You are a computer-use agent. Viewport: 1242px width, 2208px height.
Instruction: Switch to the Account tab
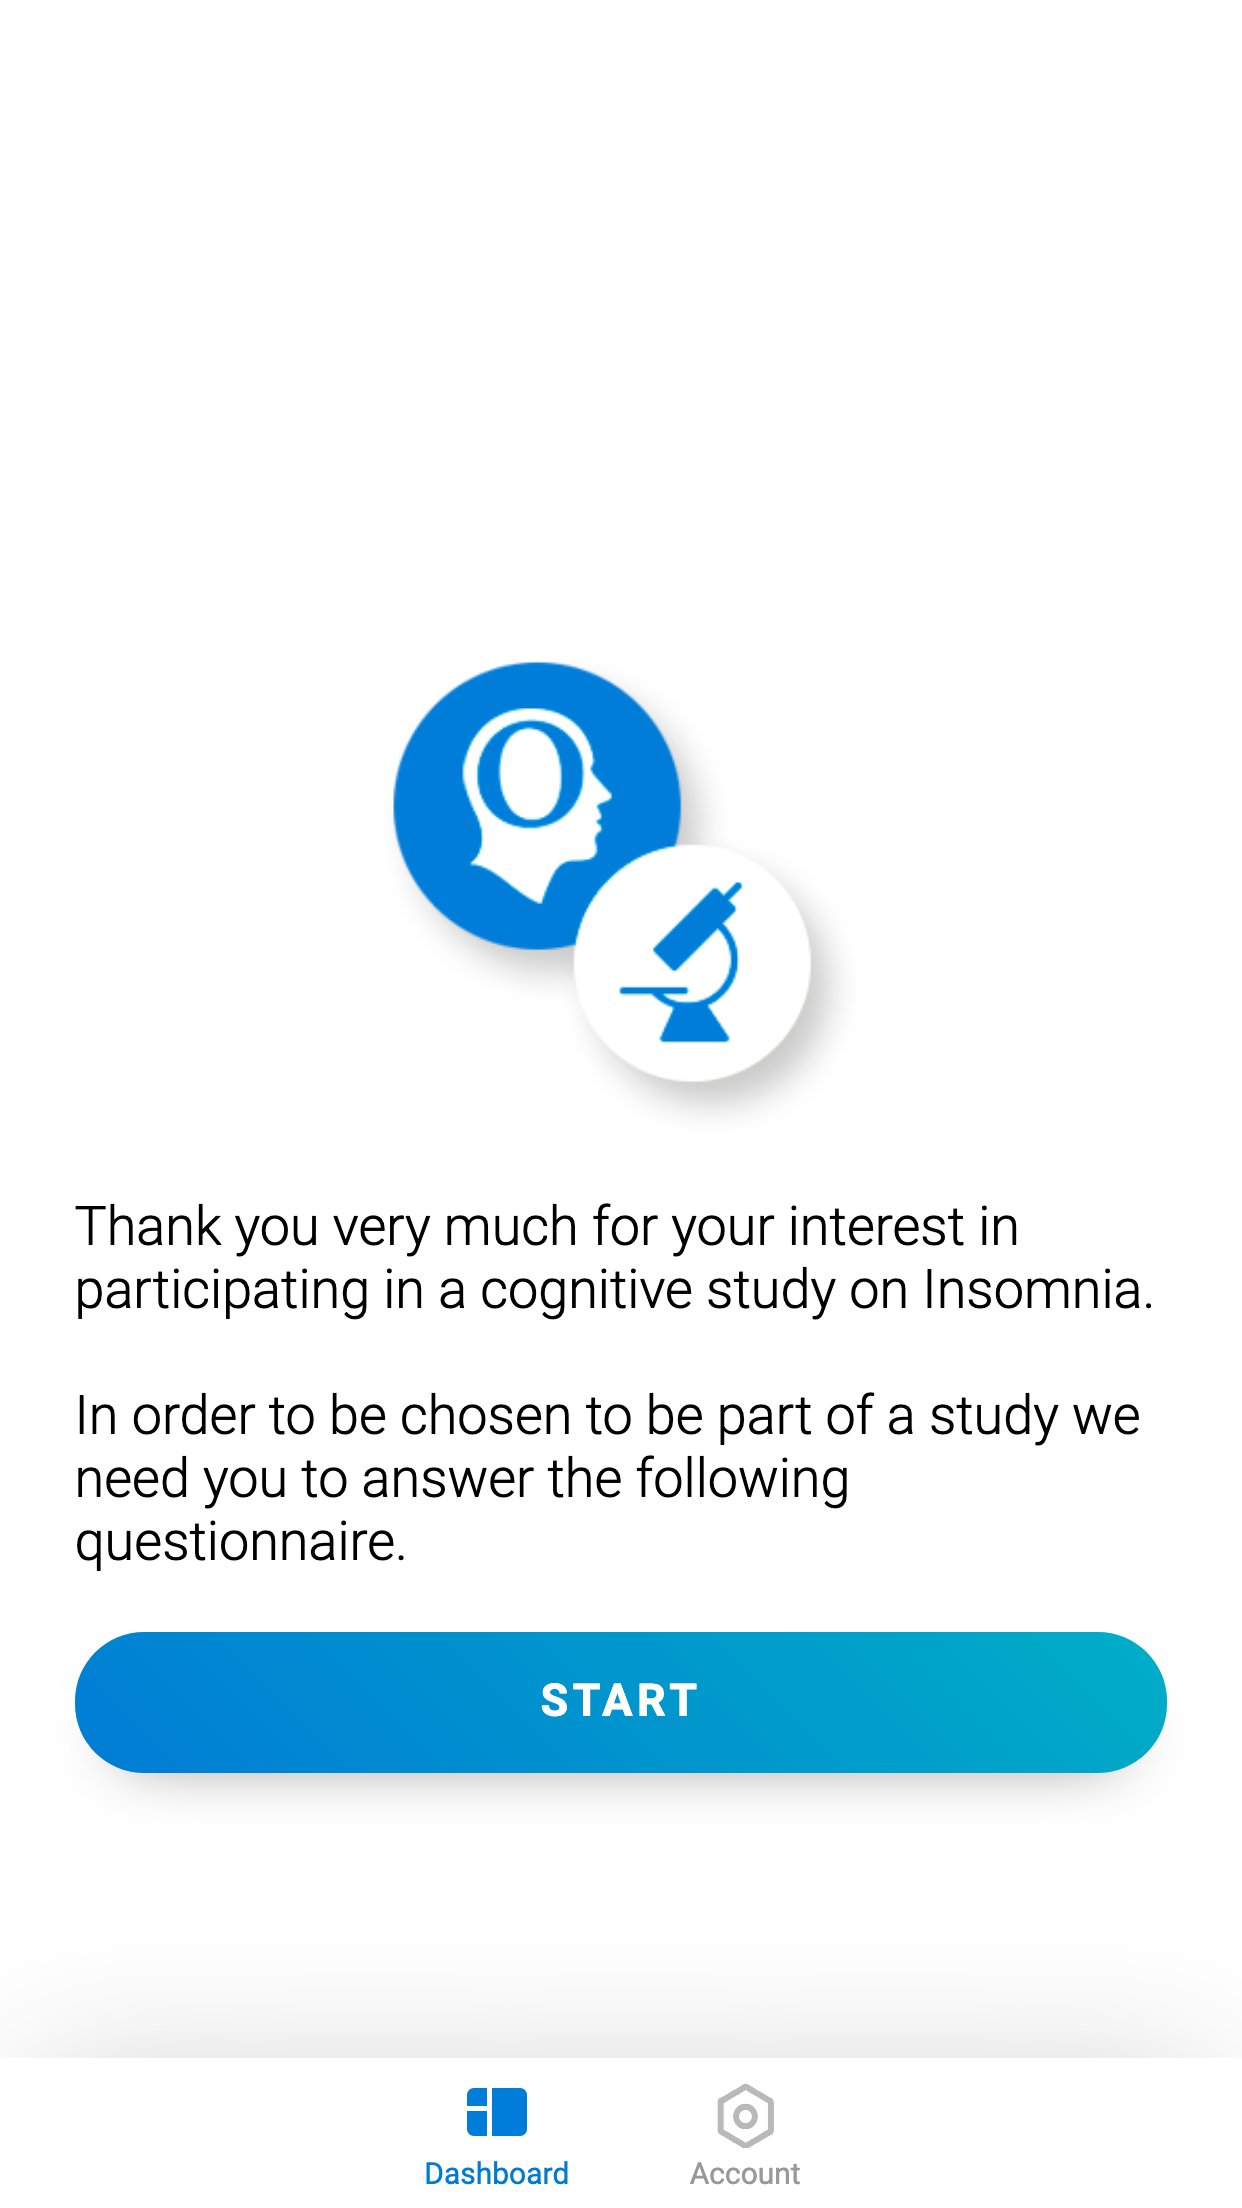(x=745, y=2136)
